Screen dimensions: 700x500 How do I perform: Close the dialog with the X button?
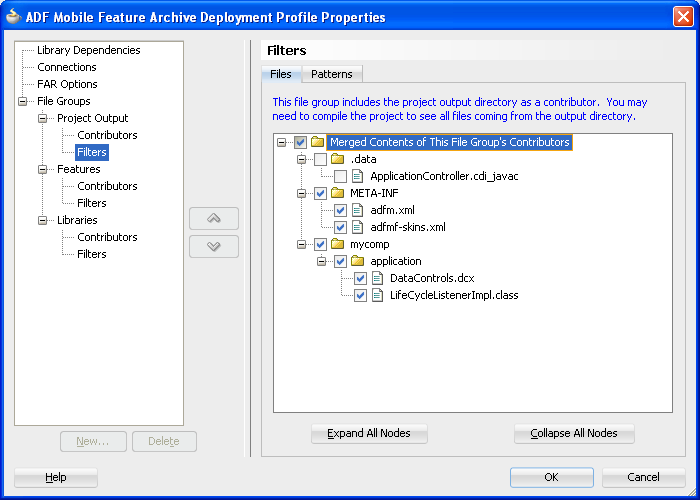(x=683, y=17)
